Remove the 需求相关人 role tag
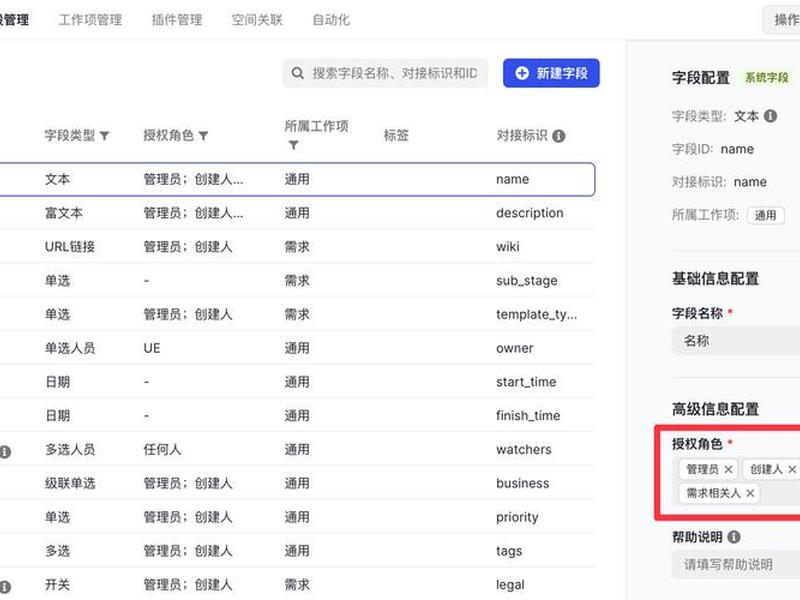Viewport: 800px width, 600px height. tap(750, 493)
